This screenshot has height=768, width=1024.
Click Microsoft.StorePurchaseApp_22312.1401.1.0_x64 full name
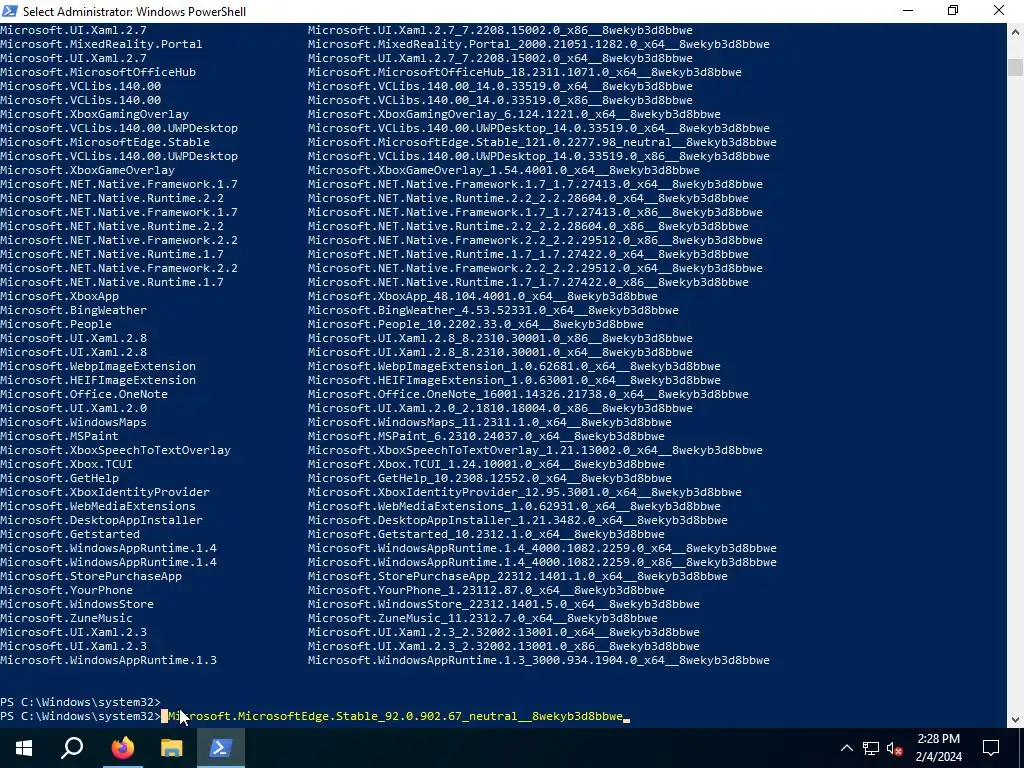click(518, 577)
